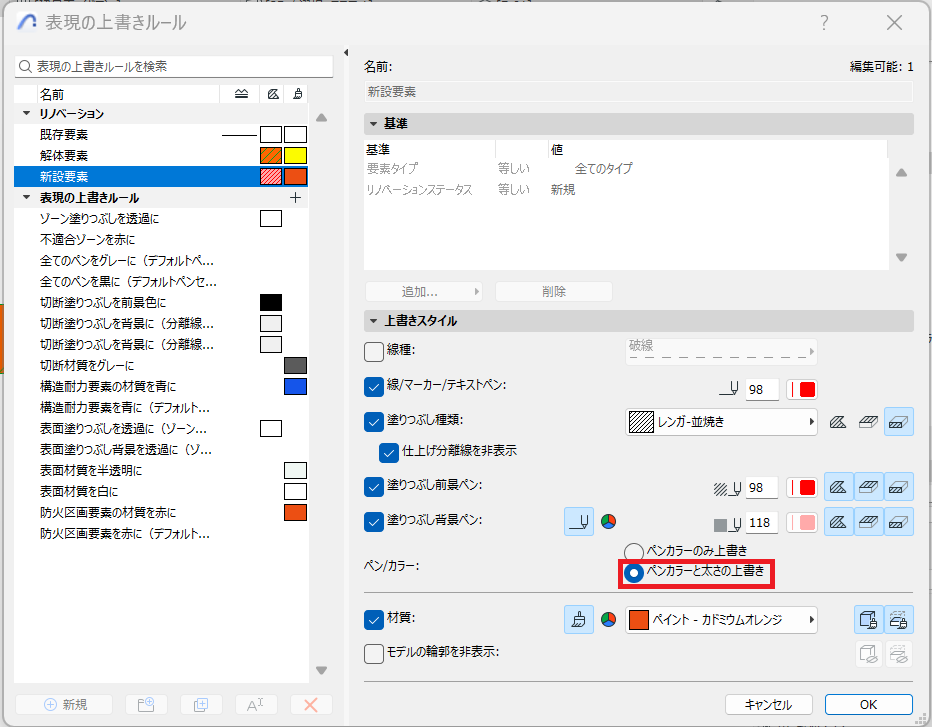Screen dimensions: 932x727
Task: Click the surface column header icon
Action: (298, 94)
